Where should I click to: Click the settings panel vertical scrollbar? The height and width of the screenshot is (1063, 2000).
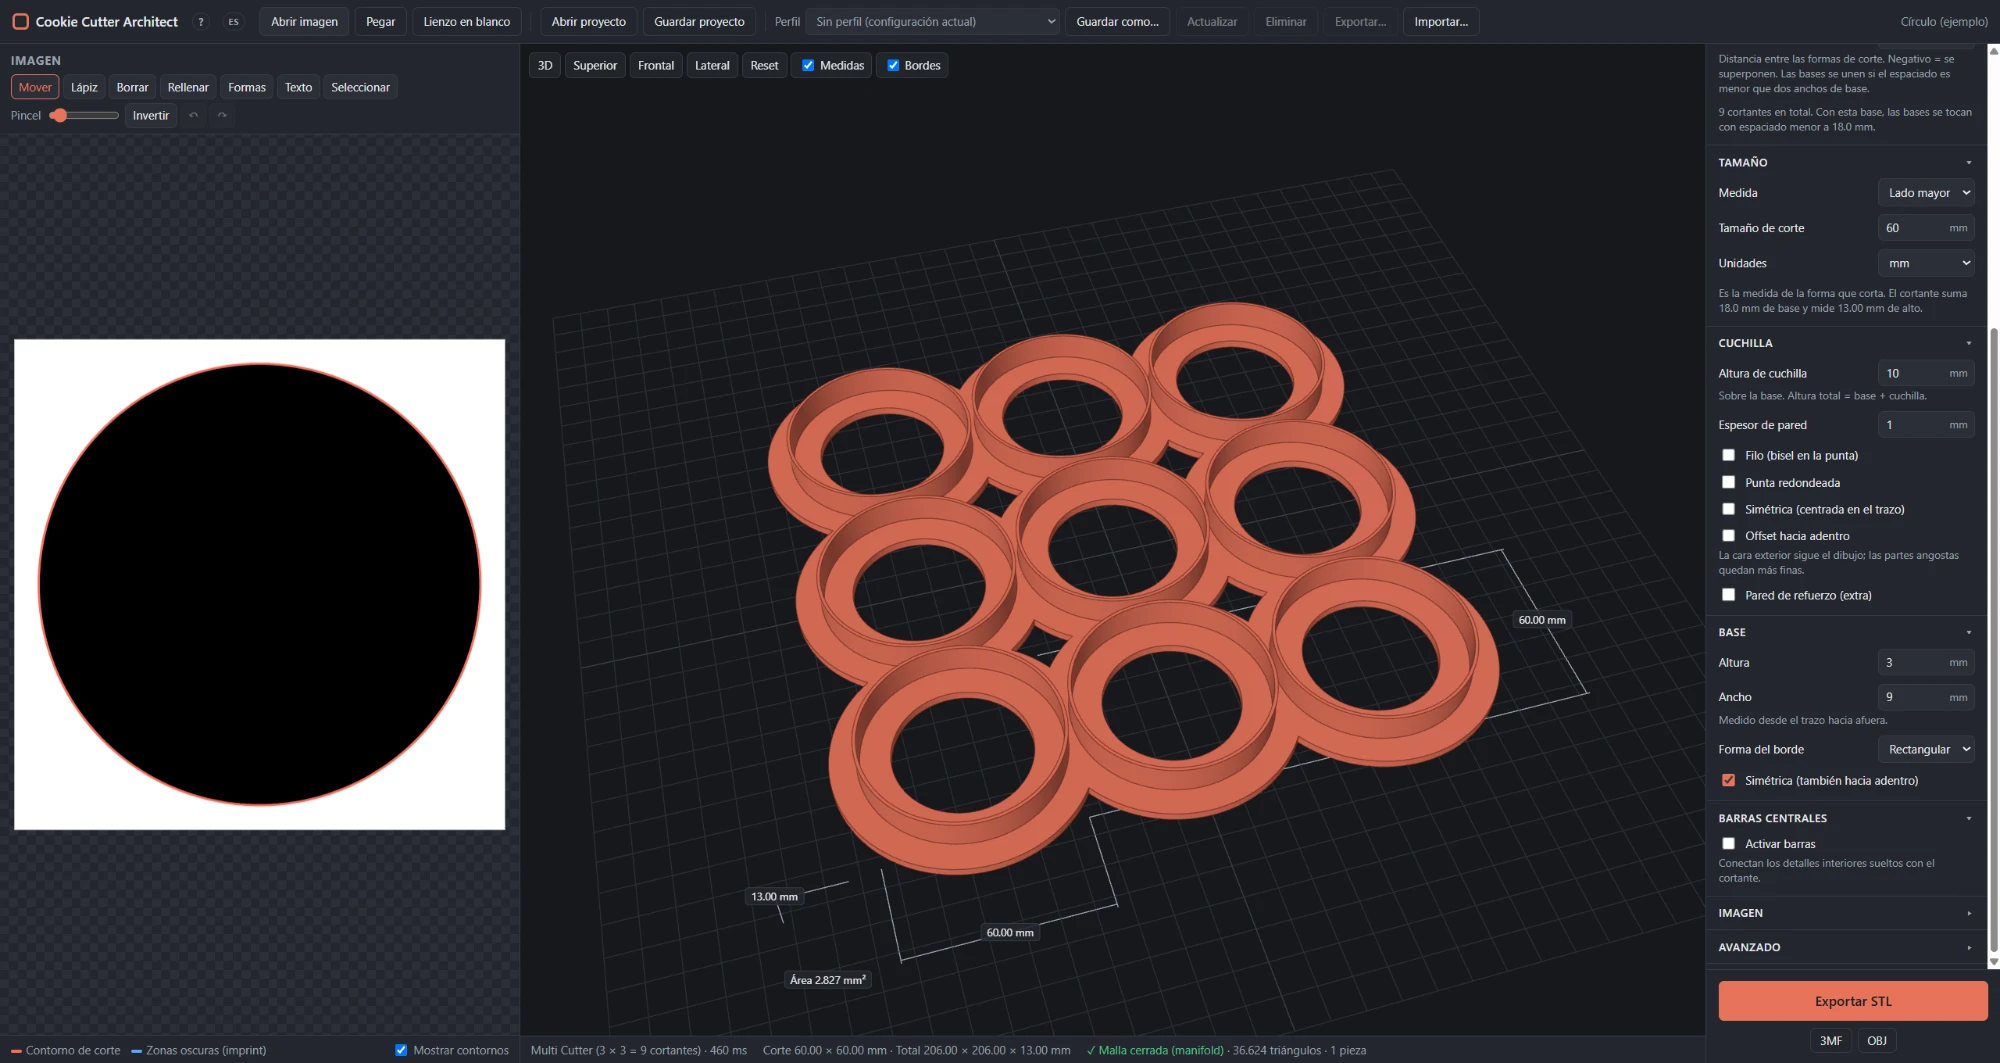(x=1994, y=640)
